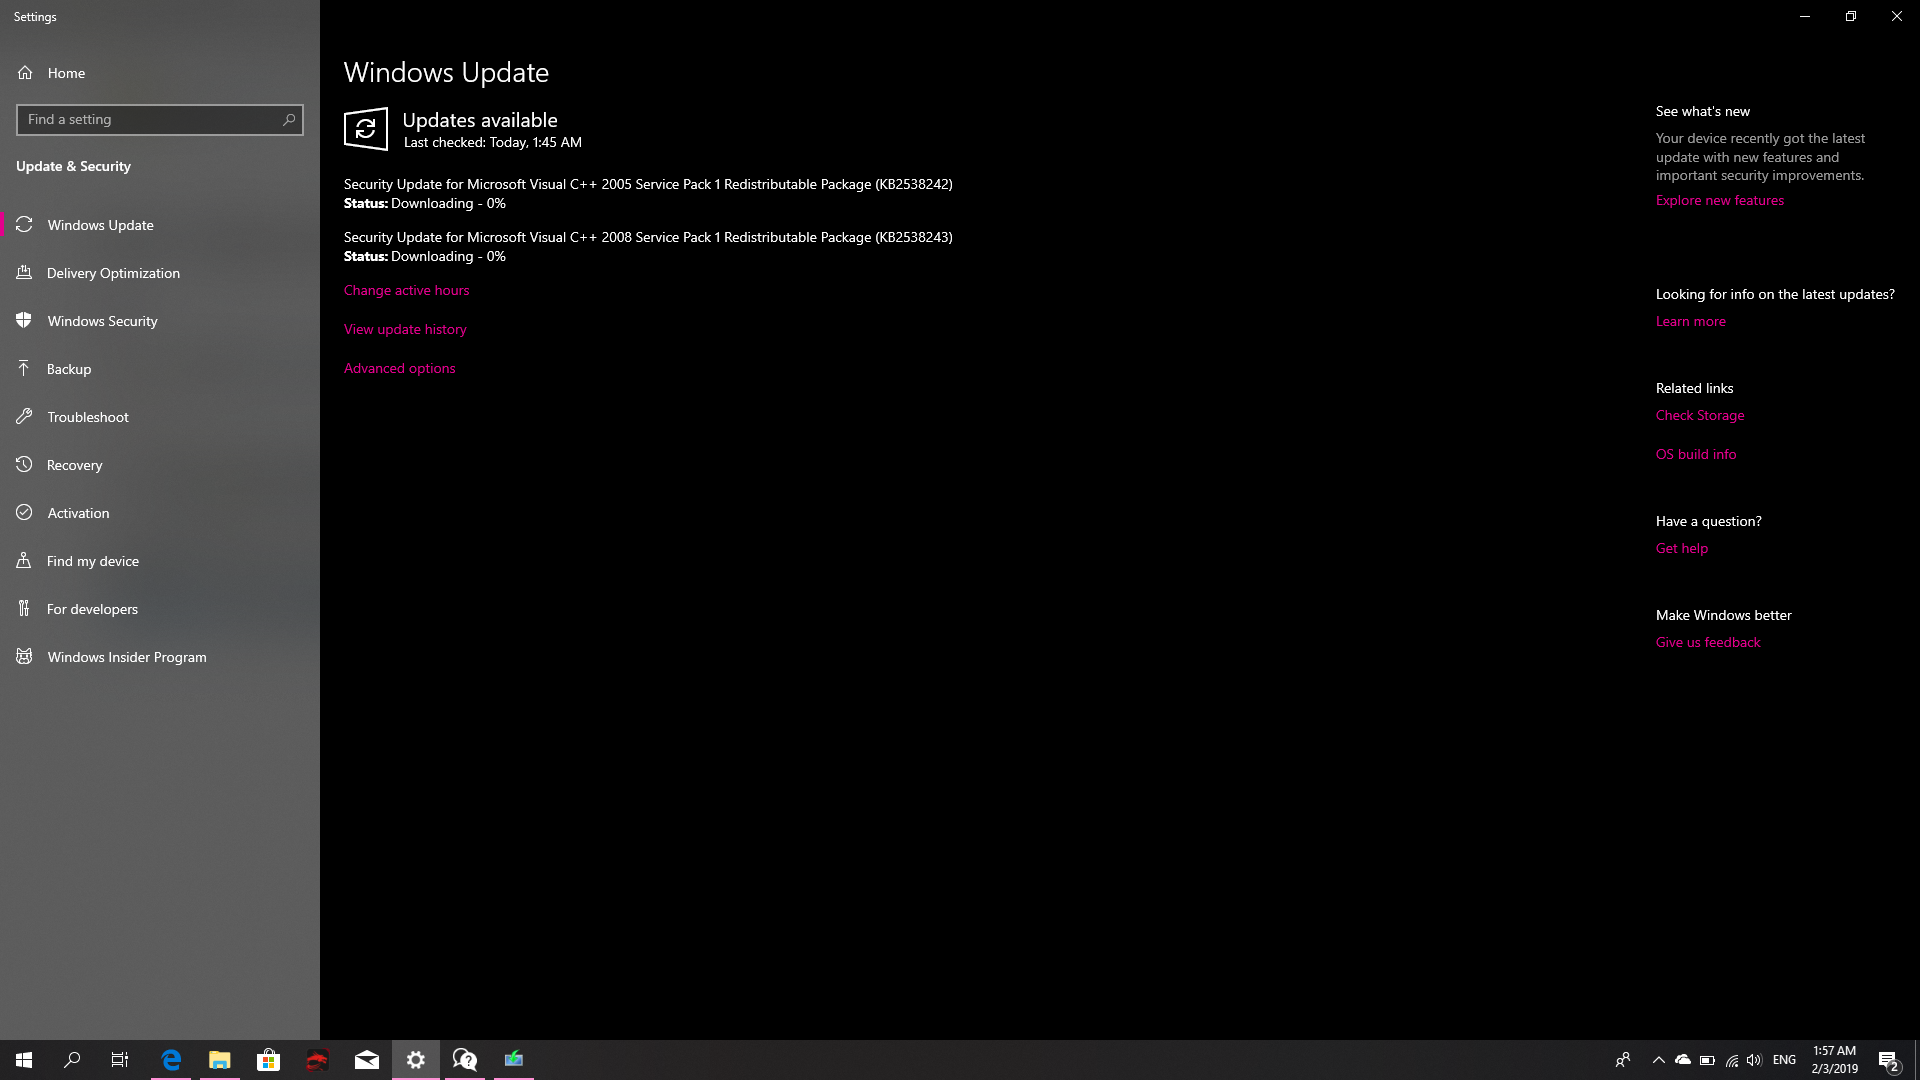Open View update history link
This screenshot has height=1080, width=1920.
click(x=405, y=329)
